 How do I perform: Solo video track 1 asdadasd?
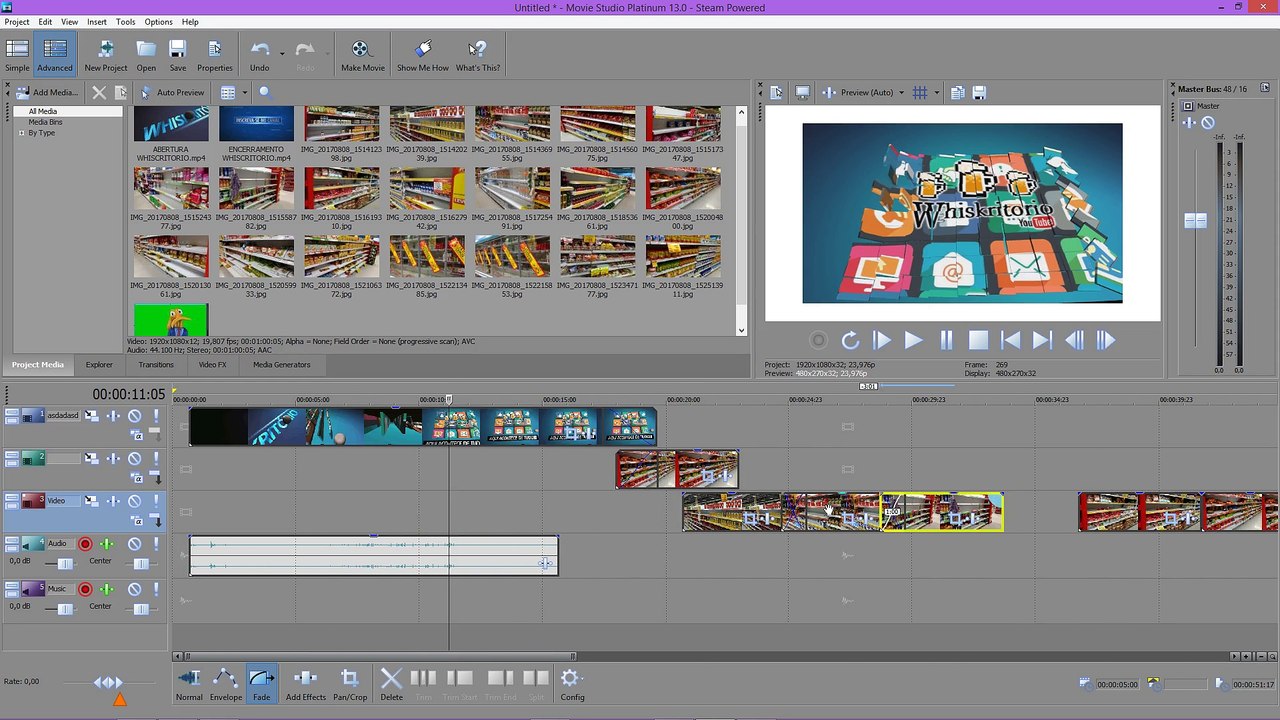coord(155,416)
